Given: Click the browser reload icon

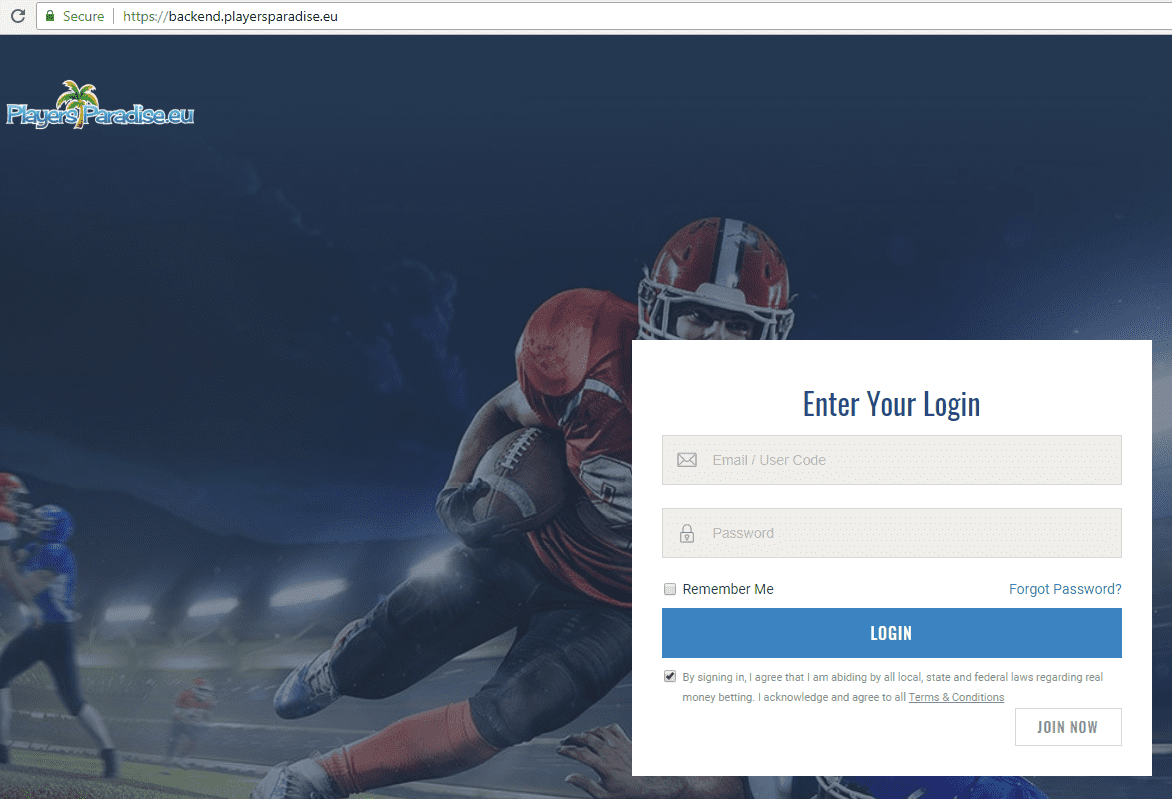Looking at the screenshot, I should click(18, 16).
